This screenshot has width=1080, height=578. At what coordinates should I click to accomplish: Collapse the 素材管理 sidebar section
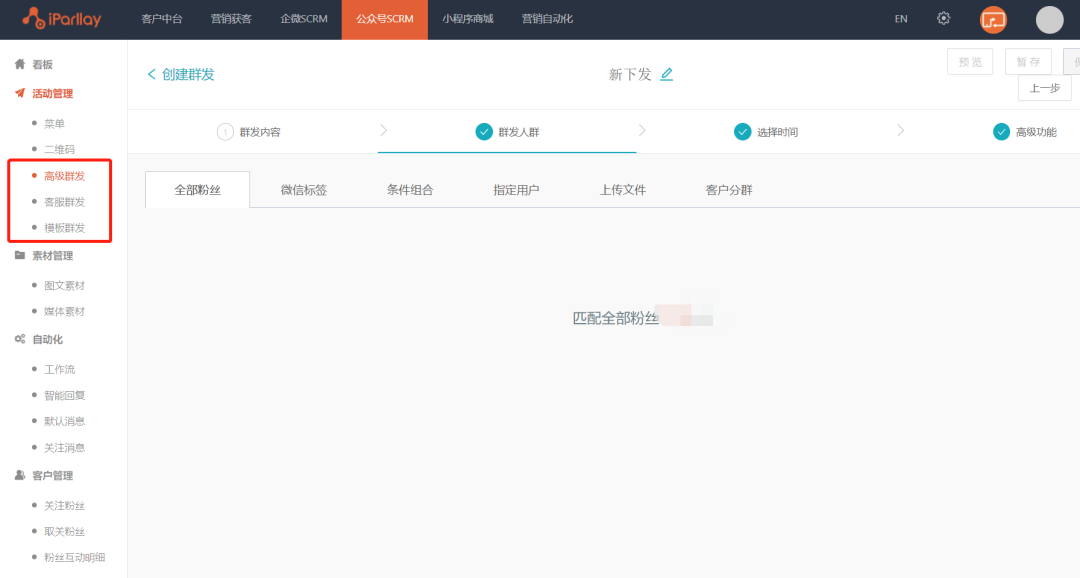pos(53,256)
